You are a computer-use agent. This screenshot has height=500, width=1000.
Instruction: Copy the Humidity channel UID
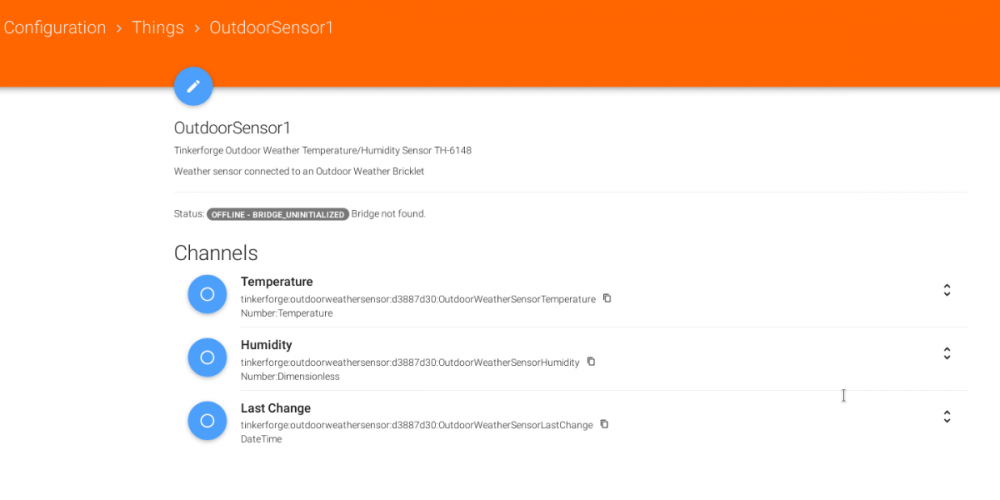tap(591, 361)
